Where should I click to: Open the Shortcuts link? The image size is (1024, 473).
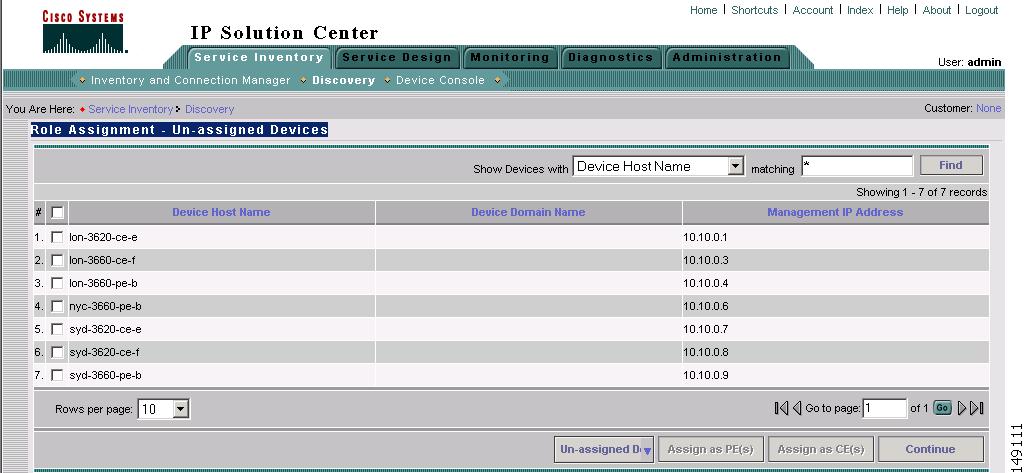click(x=754, y=10)
